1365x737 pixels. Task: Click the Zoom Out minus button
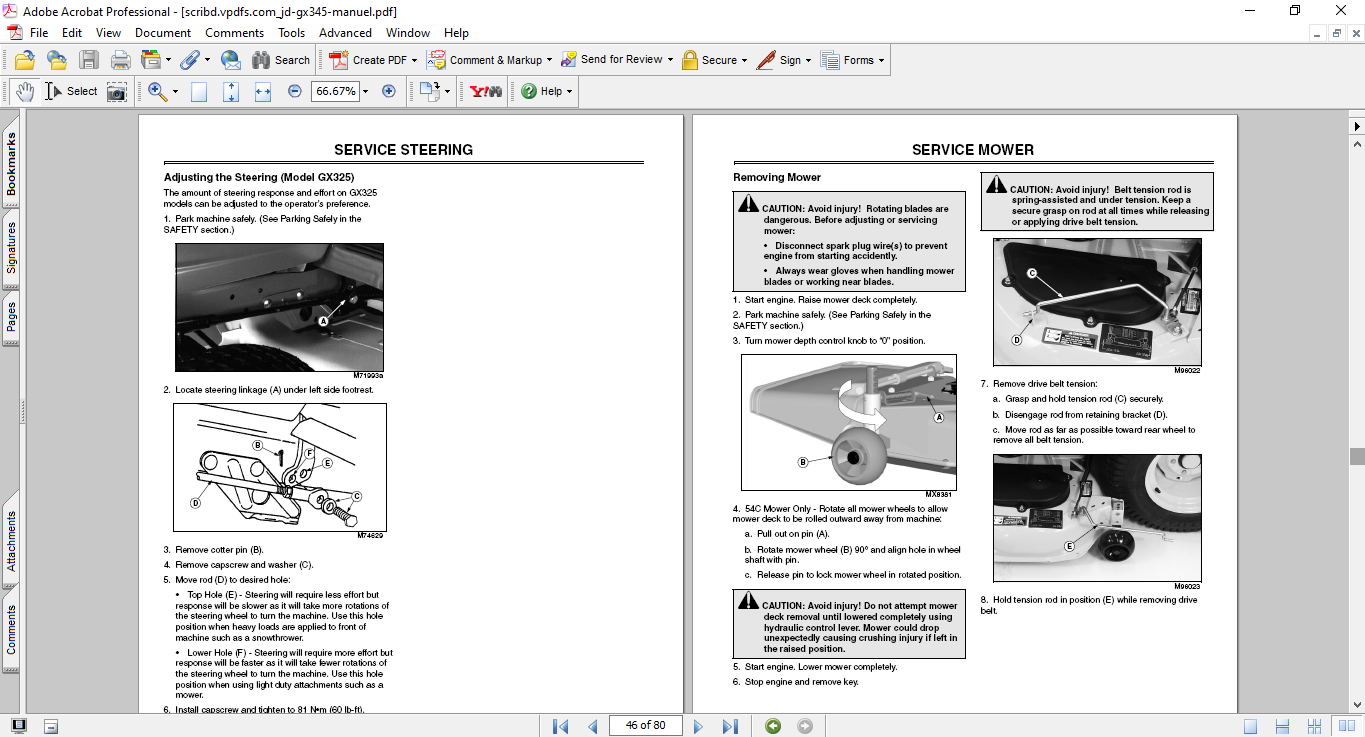click(294, 91)
